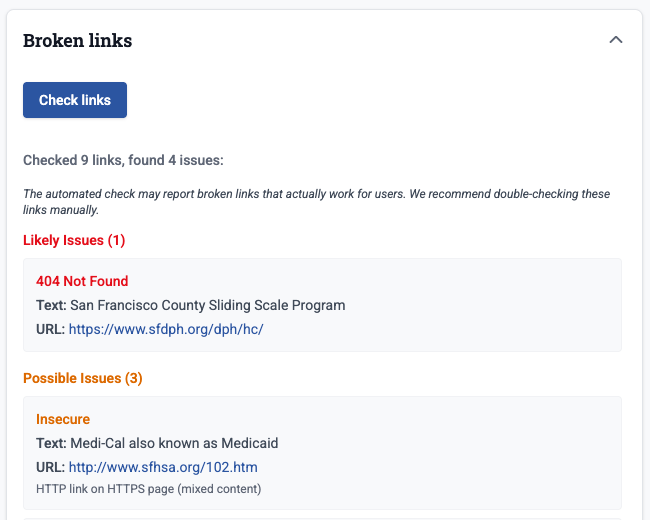The height and width of the screenshot is (520, 650).
Task: Click the Medi-Cal also known as Medicaid text
Action: click(174, 443)
